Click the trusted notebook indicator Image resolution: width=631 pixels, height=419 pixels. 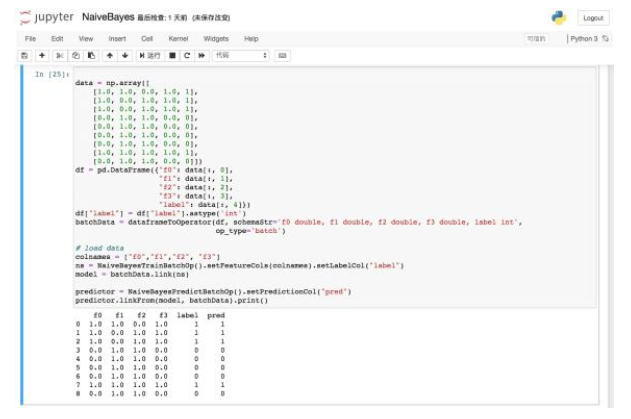click(536, 39)
